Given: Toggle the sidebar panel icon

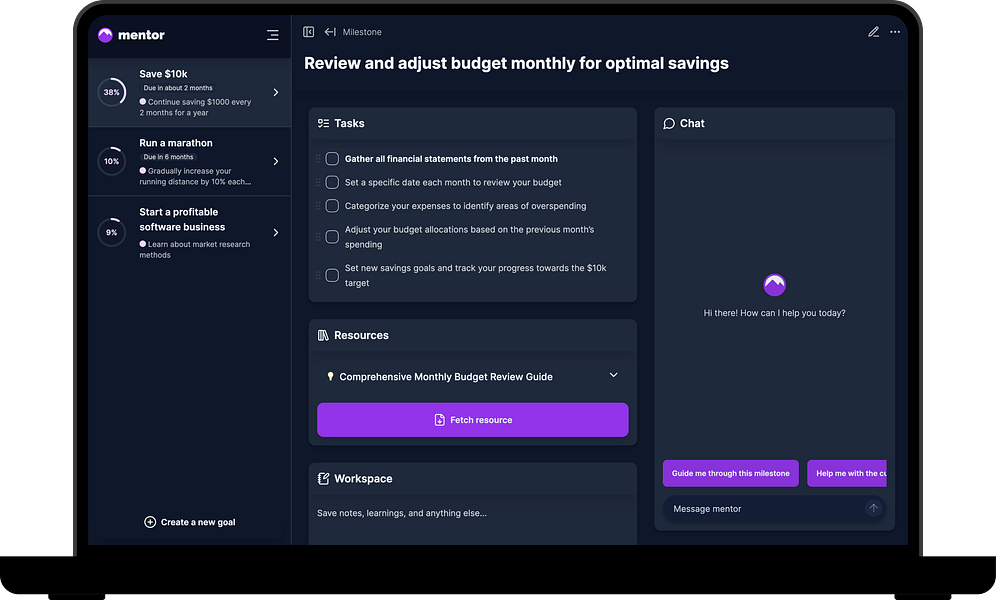Looking at the screenshot, I should [309, 32].
